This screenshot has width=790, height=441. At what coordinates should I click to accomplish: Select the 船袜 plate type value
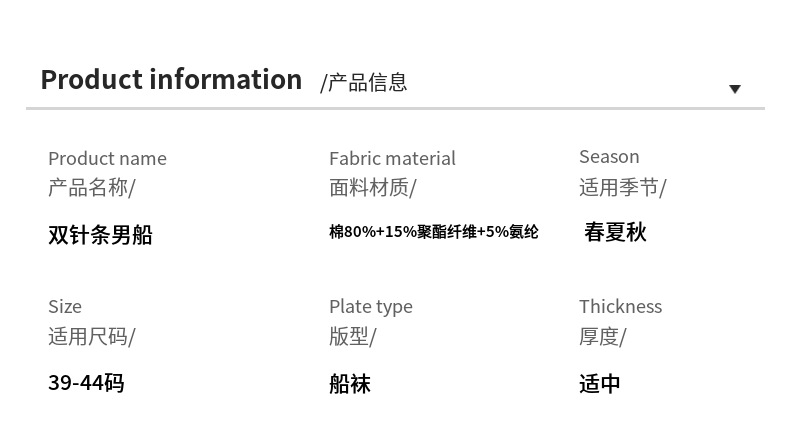pyautogui.click(x=350, y=384)
